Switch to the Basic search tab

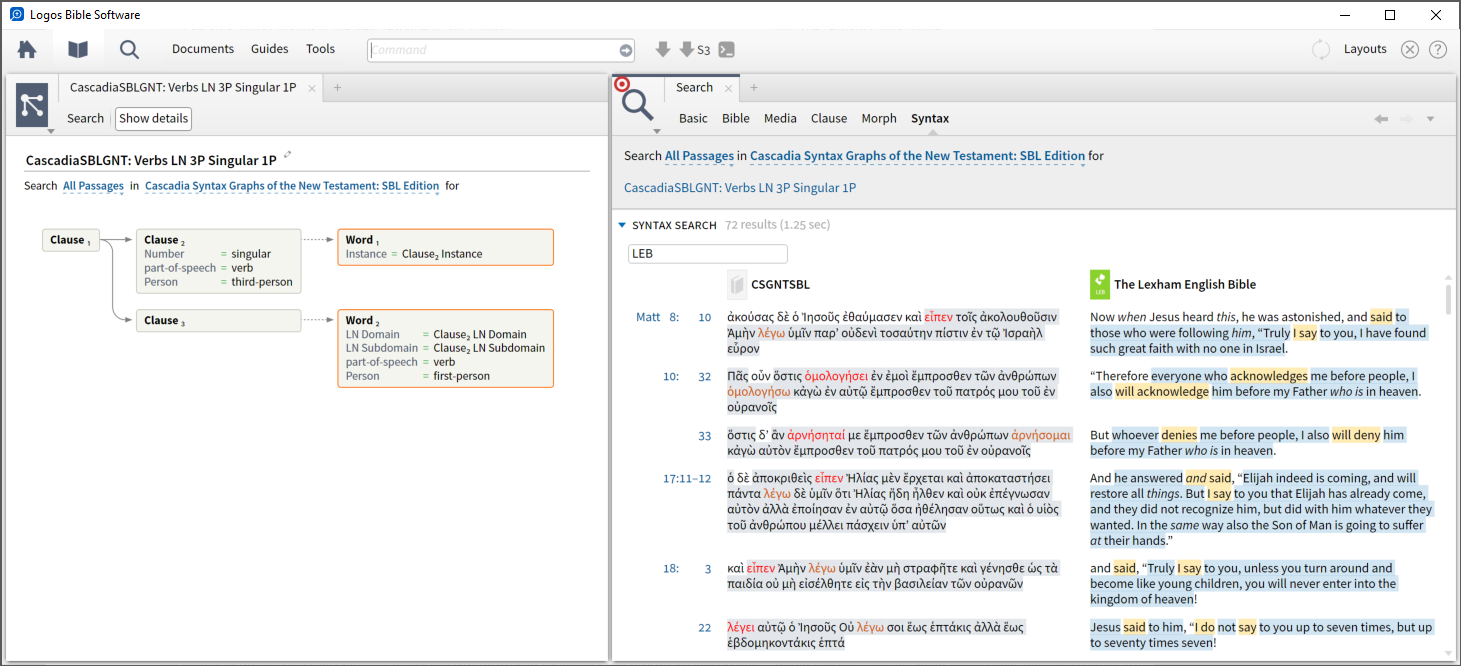[x=693, y=118]
